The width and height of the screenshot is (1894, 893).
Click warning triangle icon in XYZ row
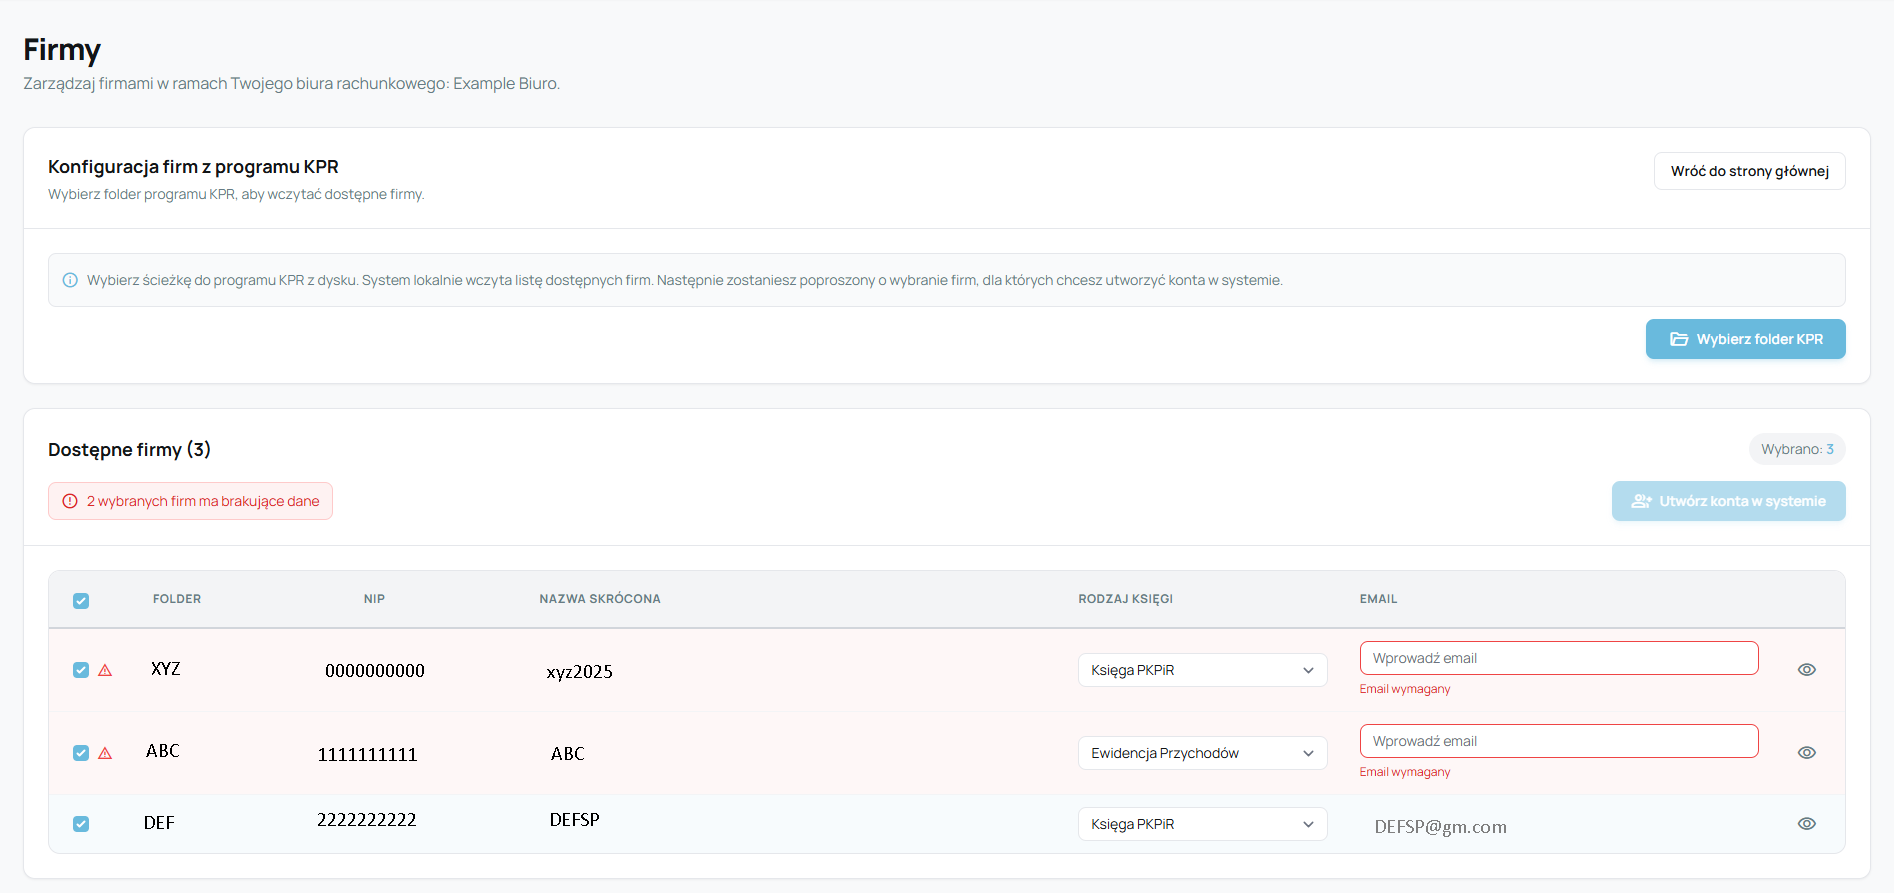[105, 670]
